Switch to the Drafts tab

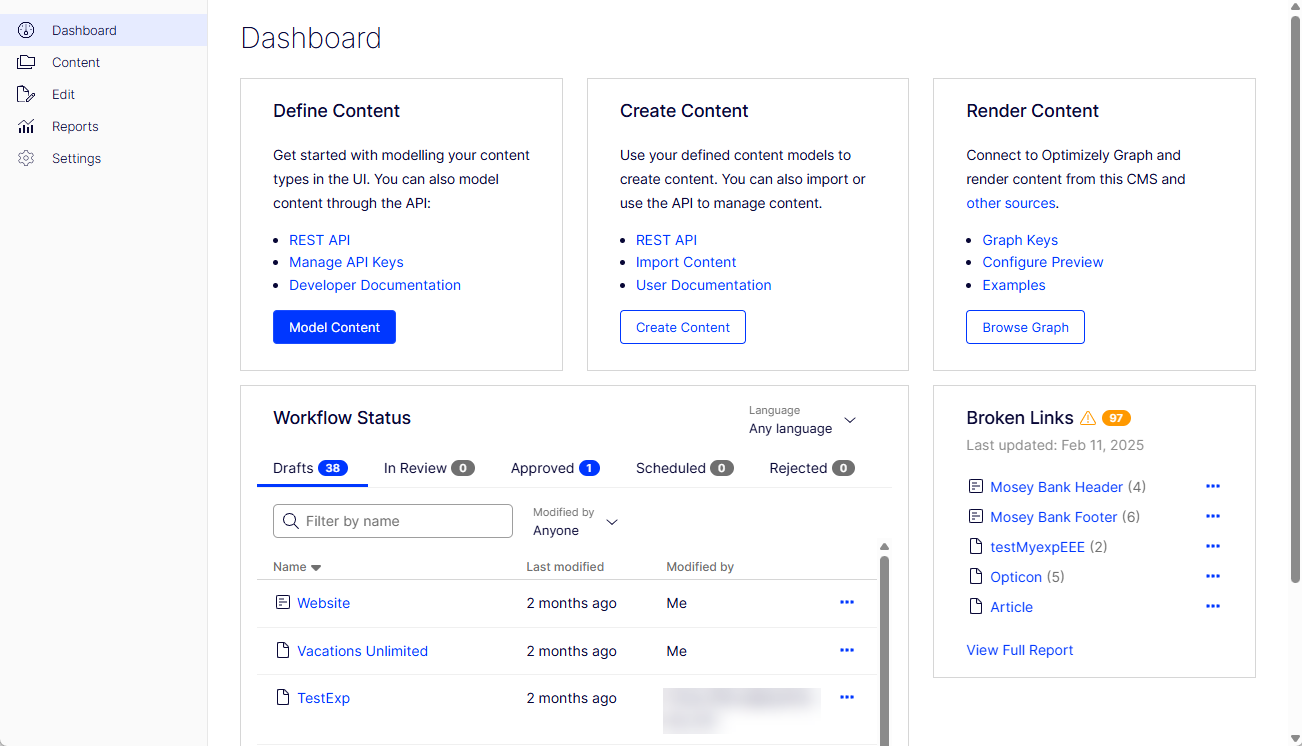point(311,468)
